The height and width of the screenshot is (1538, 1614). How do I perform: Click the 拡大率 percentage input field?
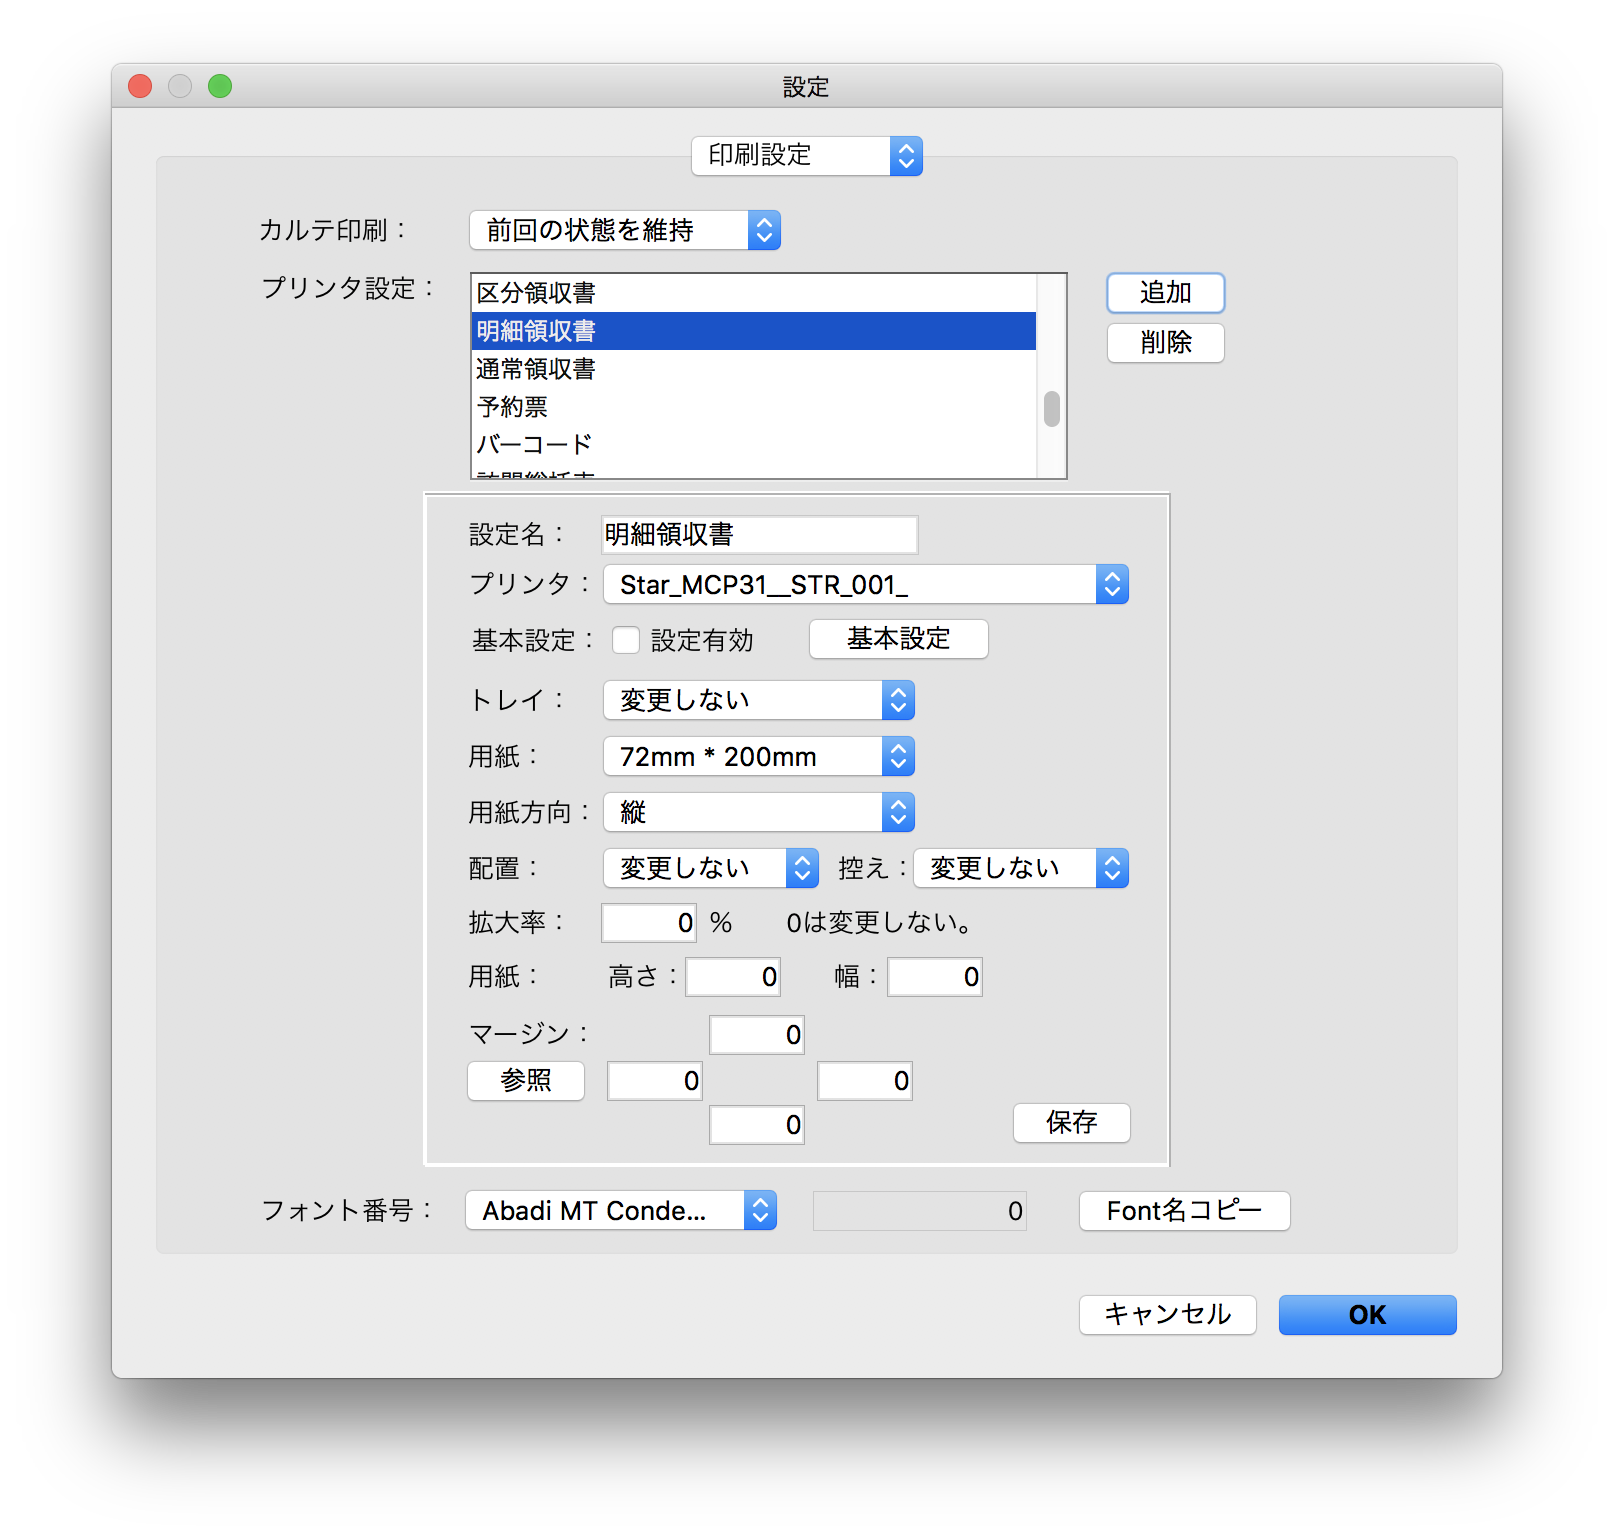648,923
